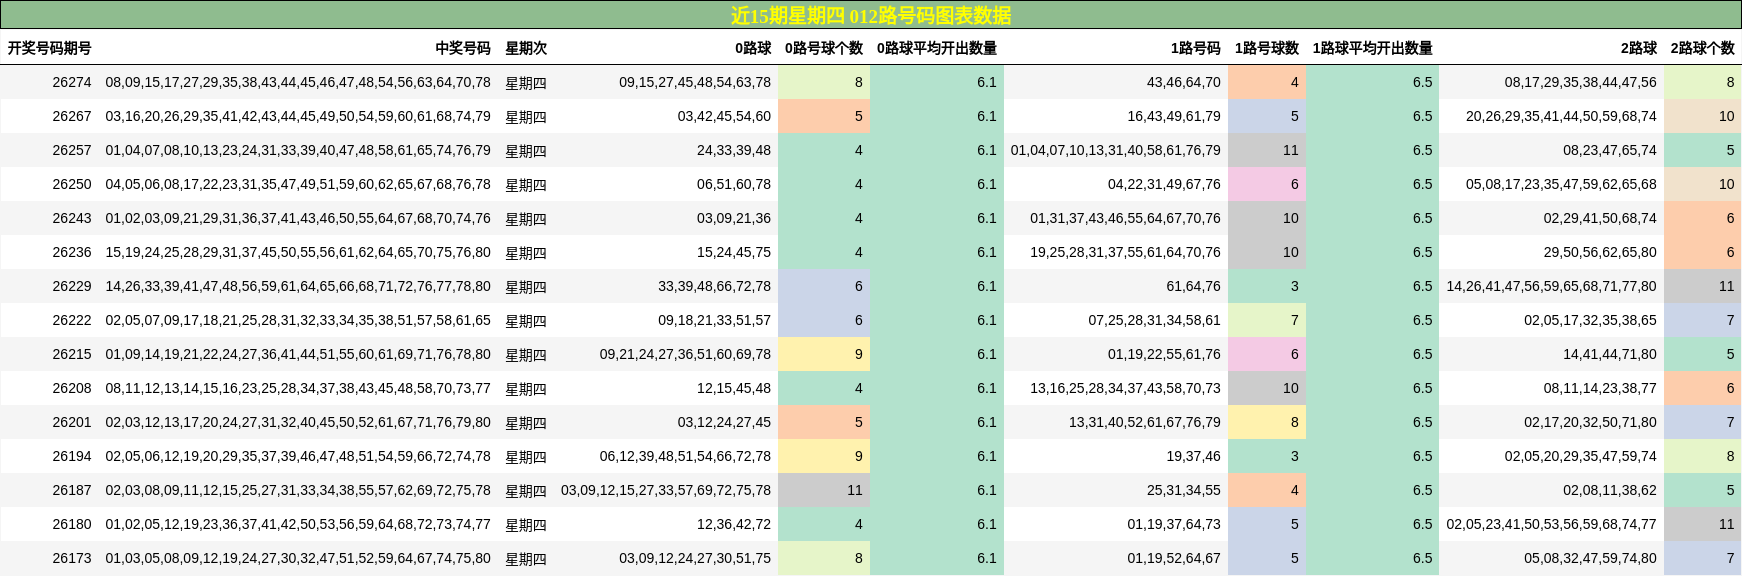This screenshot has width=1742, height=576.
Task: Click 星期四 in row 26274
Action: pyautogui.click(x=526, y=82)
